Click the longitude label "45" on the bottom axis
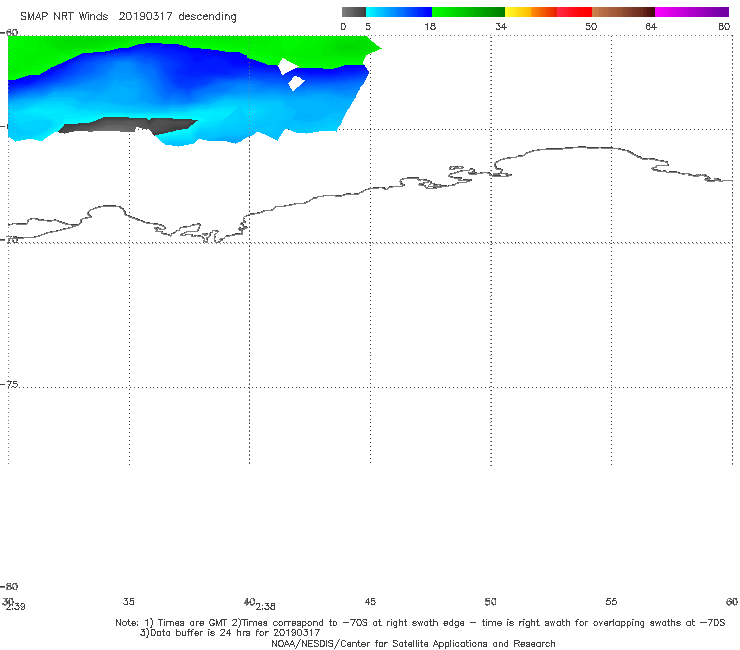This screenshot has height=650, width=740. pyautogui.click(x=370, y=601)
